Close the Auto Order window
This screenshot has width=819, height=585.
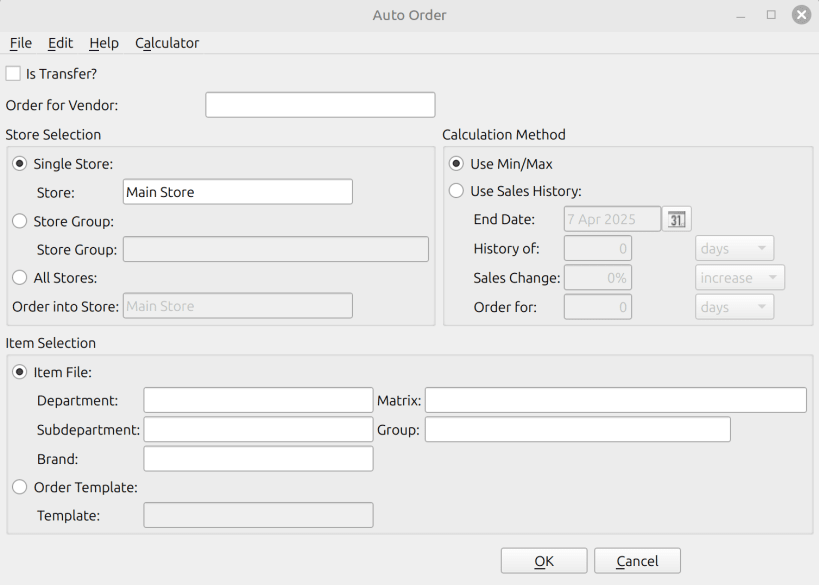click(x=801, y=15)
